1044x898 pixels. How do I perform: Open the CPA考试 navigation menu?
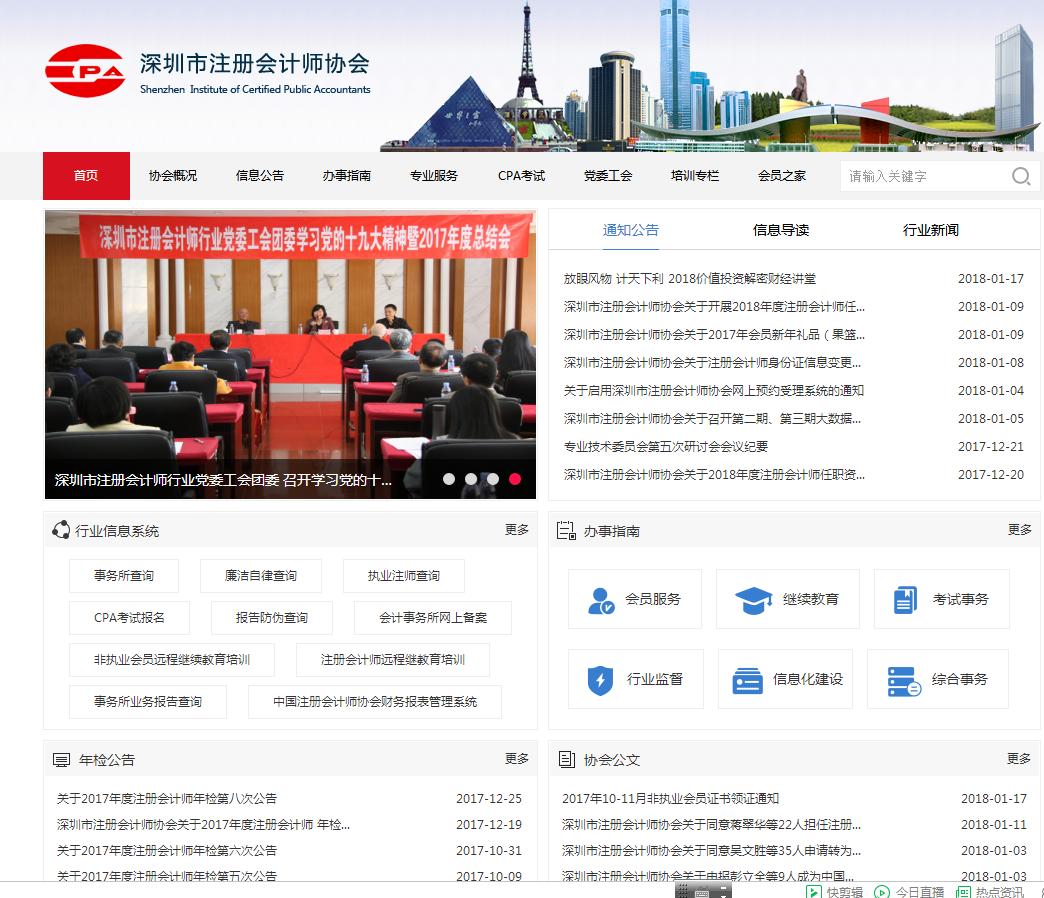[521, 176]
